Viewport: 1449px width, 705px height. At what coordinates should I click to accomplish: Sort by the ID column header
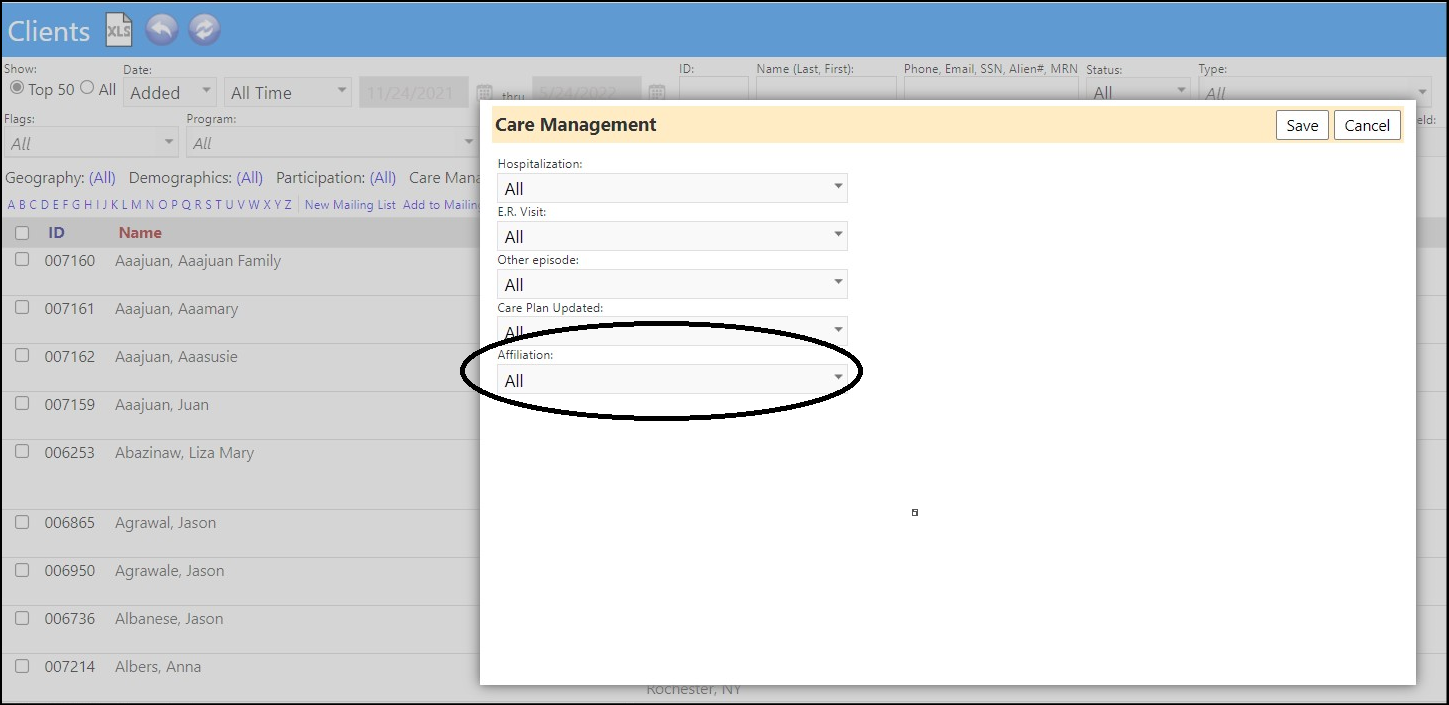coord(57,232)
